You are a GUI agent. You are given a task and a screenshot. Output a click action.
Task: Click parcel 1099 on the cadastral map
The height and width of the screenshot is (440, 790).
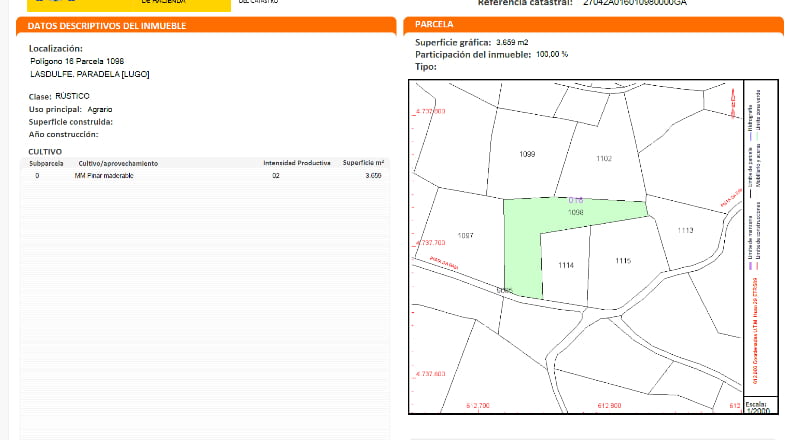(527, 154)
